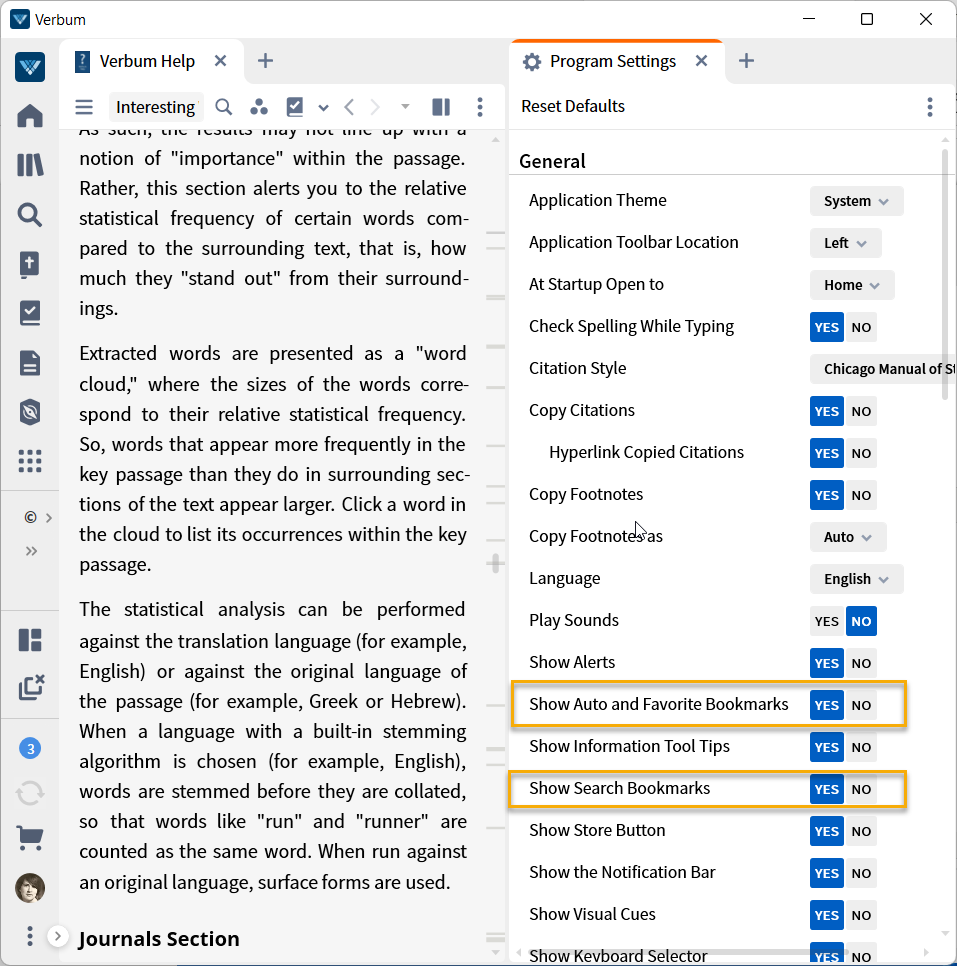
Task: Open the Language dropdown
Action: pyautogui.click(x=857, y=579)
